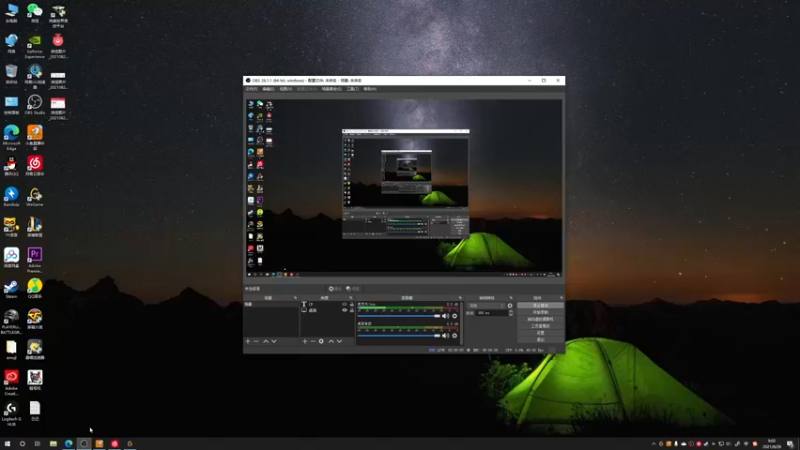Image resolution: width=800 pixels, height=450 pixels.
Task: Toggle visibility eye of the text source
Action: click(344, 304)
